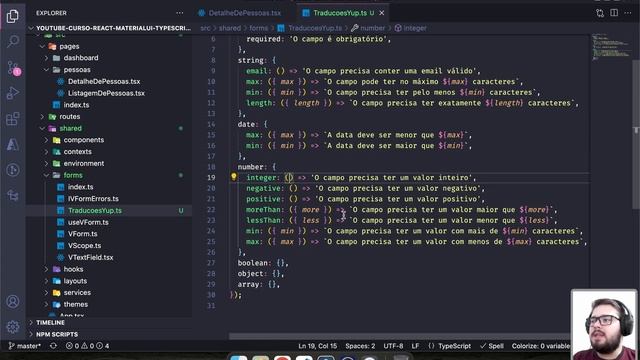
Task: Change file encoding via UTF-8
Action: [393, 346]
